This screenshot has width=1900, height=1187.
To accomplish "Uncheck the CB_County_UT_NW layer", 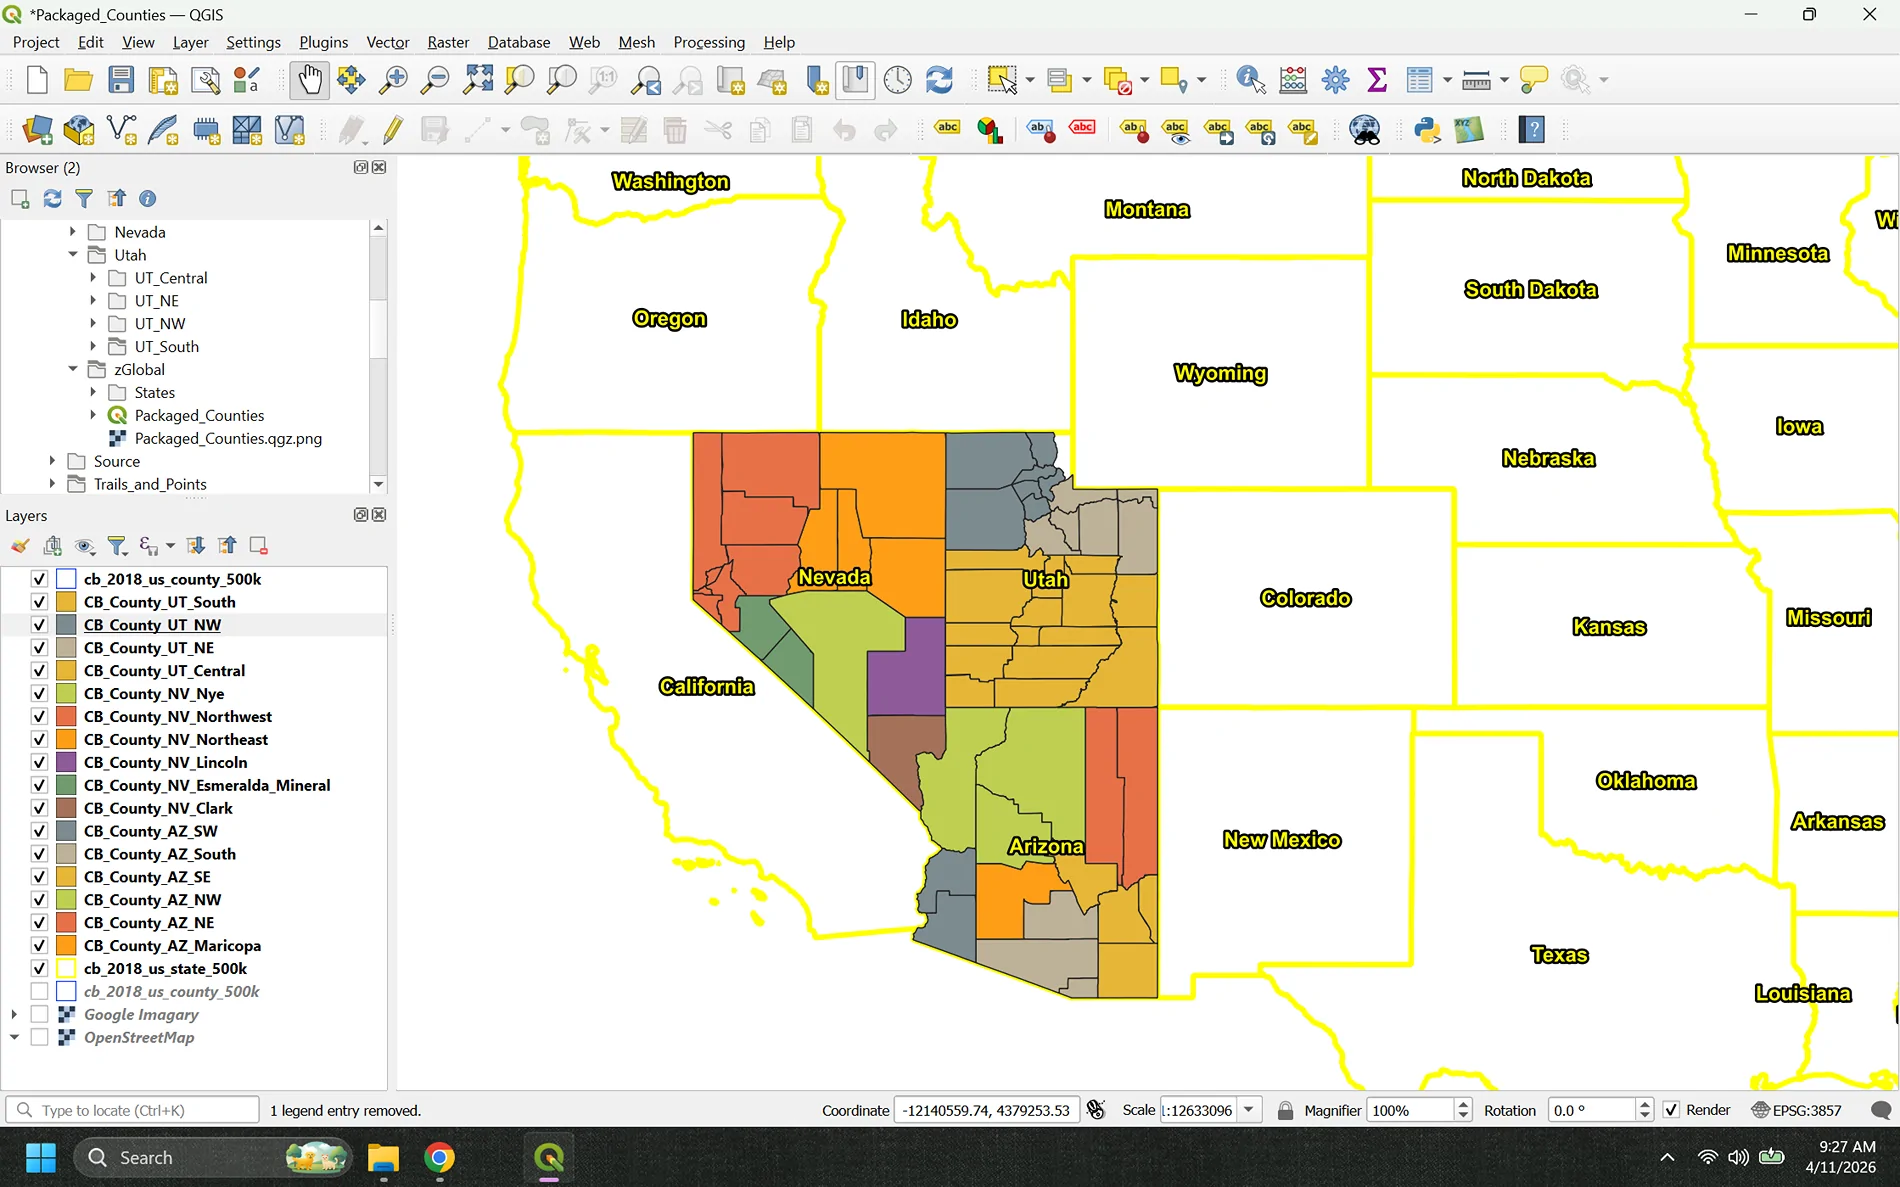I will click(39, 625).
